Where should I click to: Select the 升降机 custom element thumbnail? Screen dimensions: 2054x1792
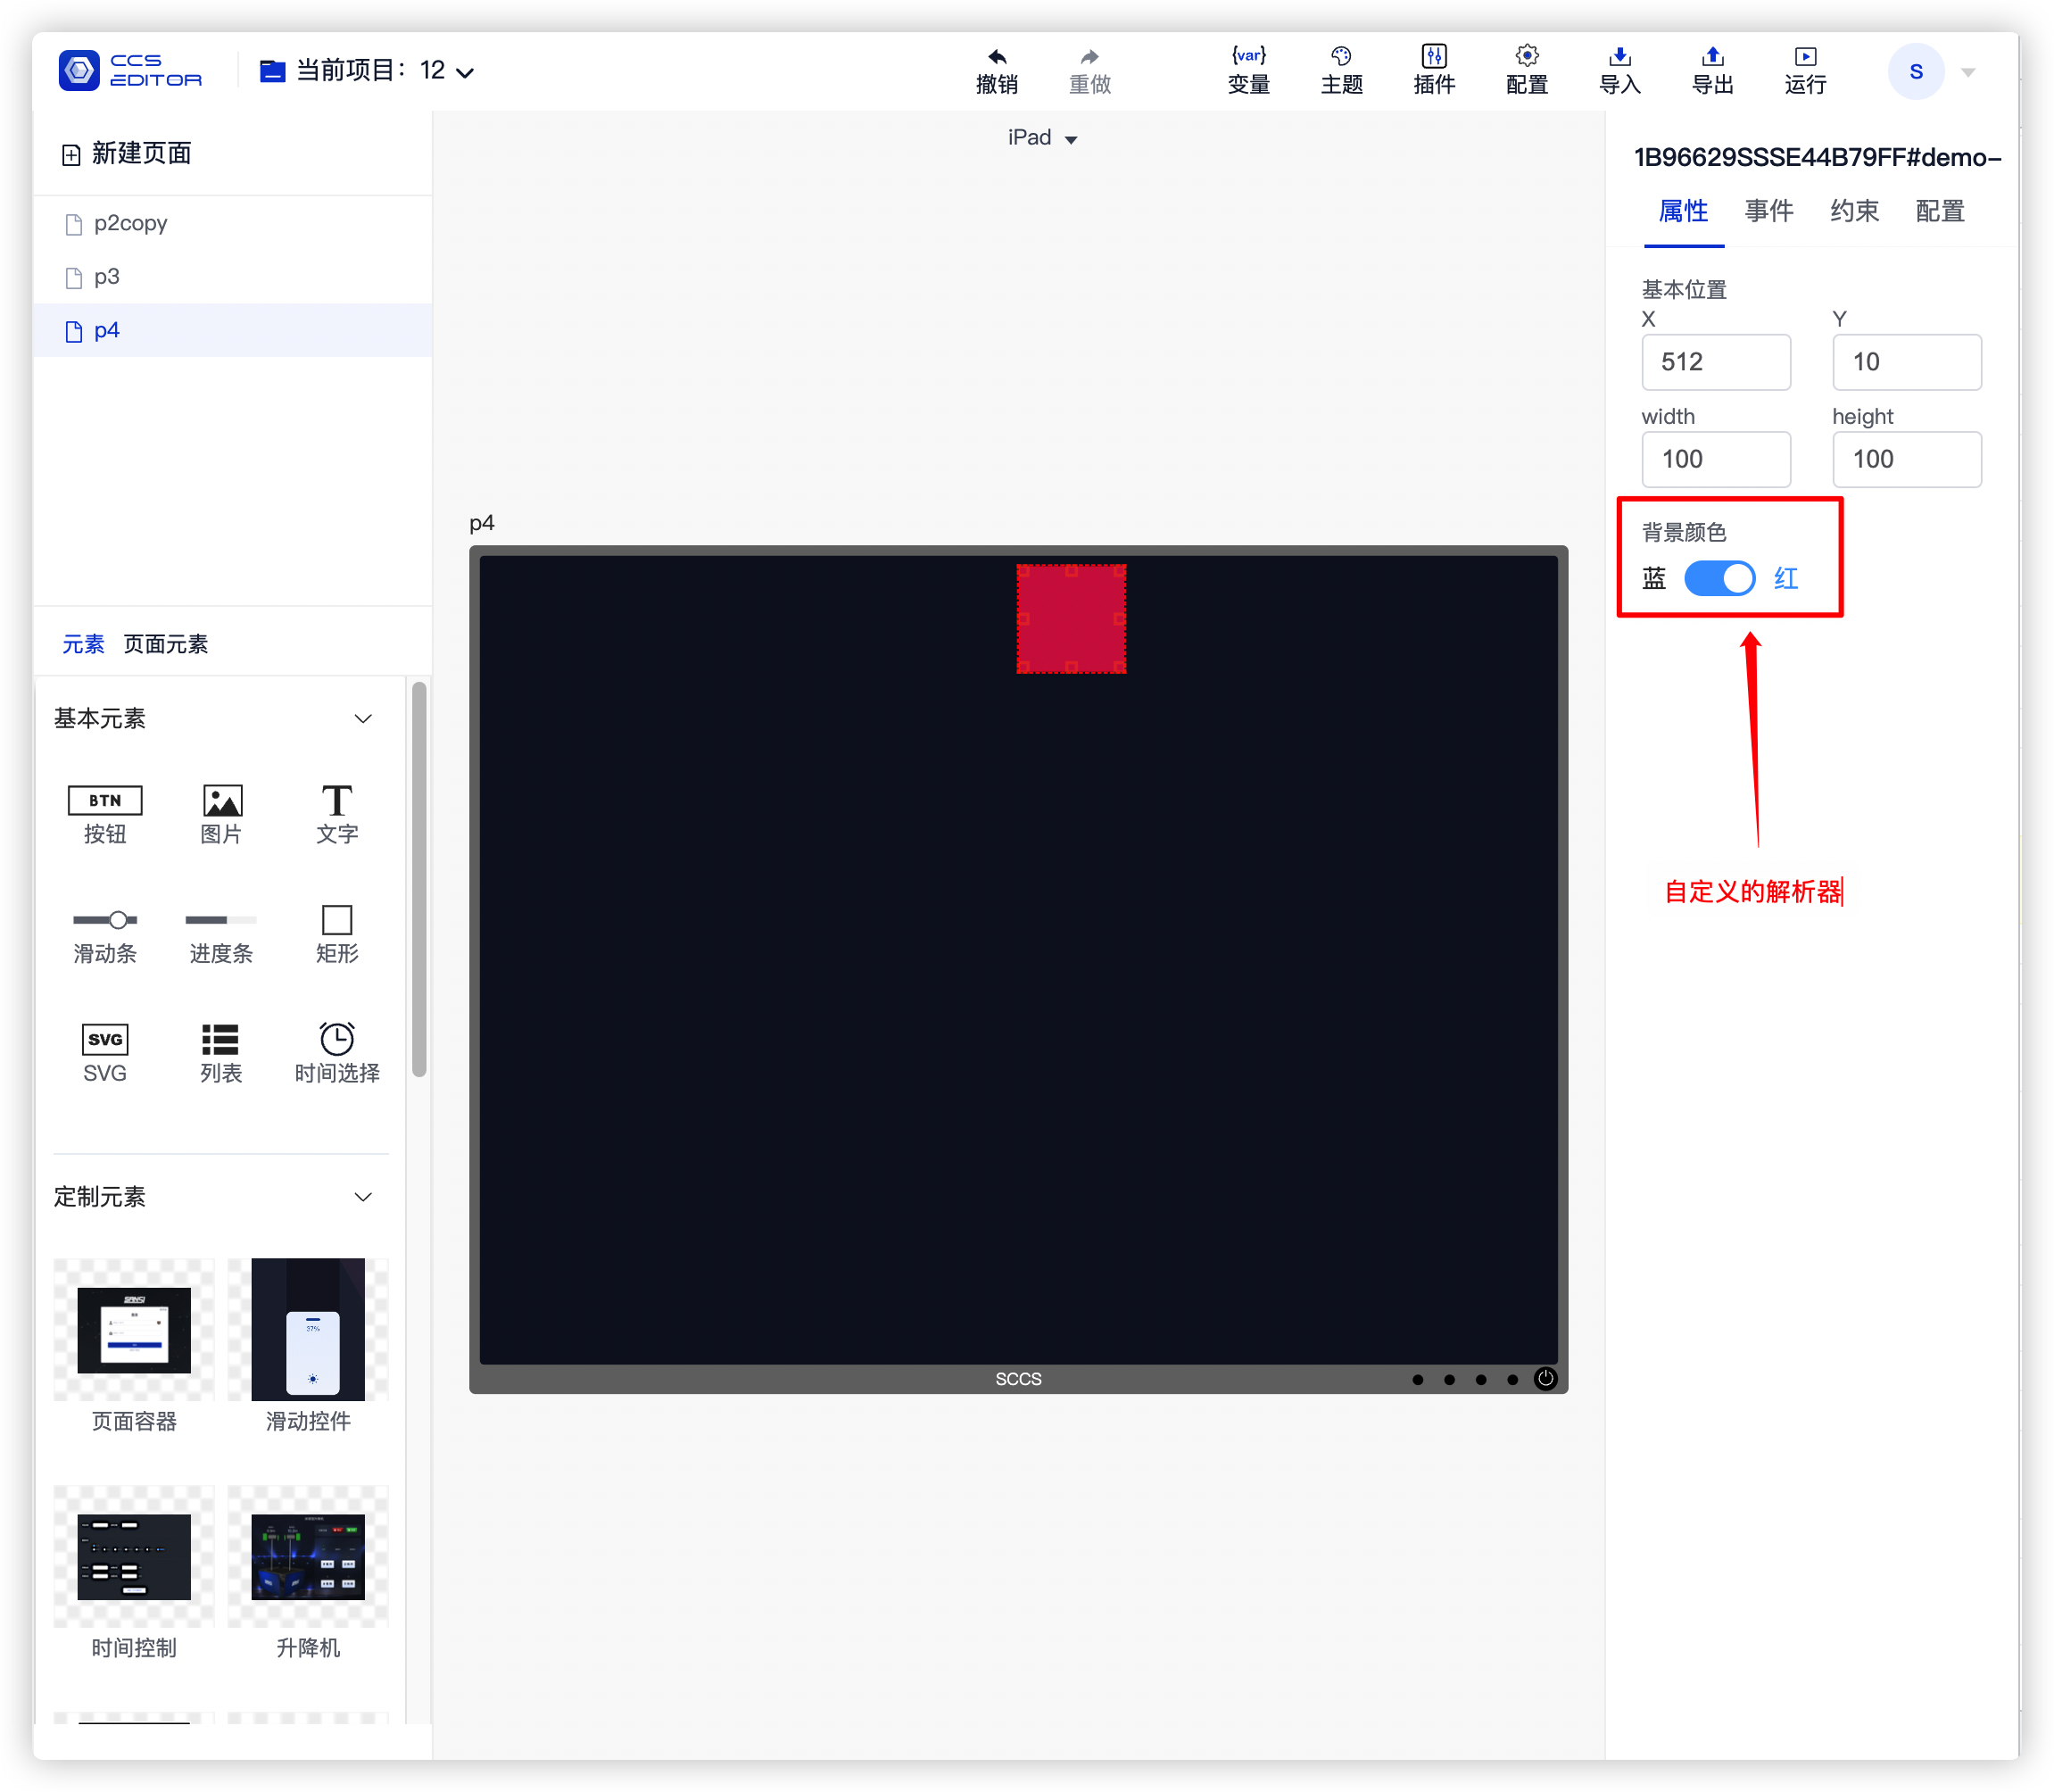tap(308, 1556)
